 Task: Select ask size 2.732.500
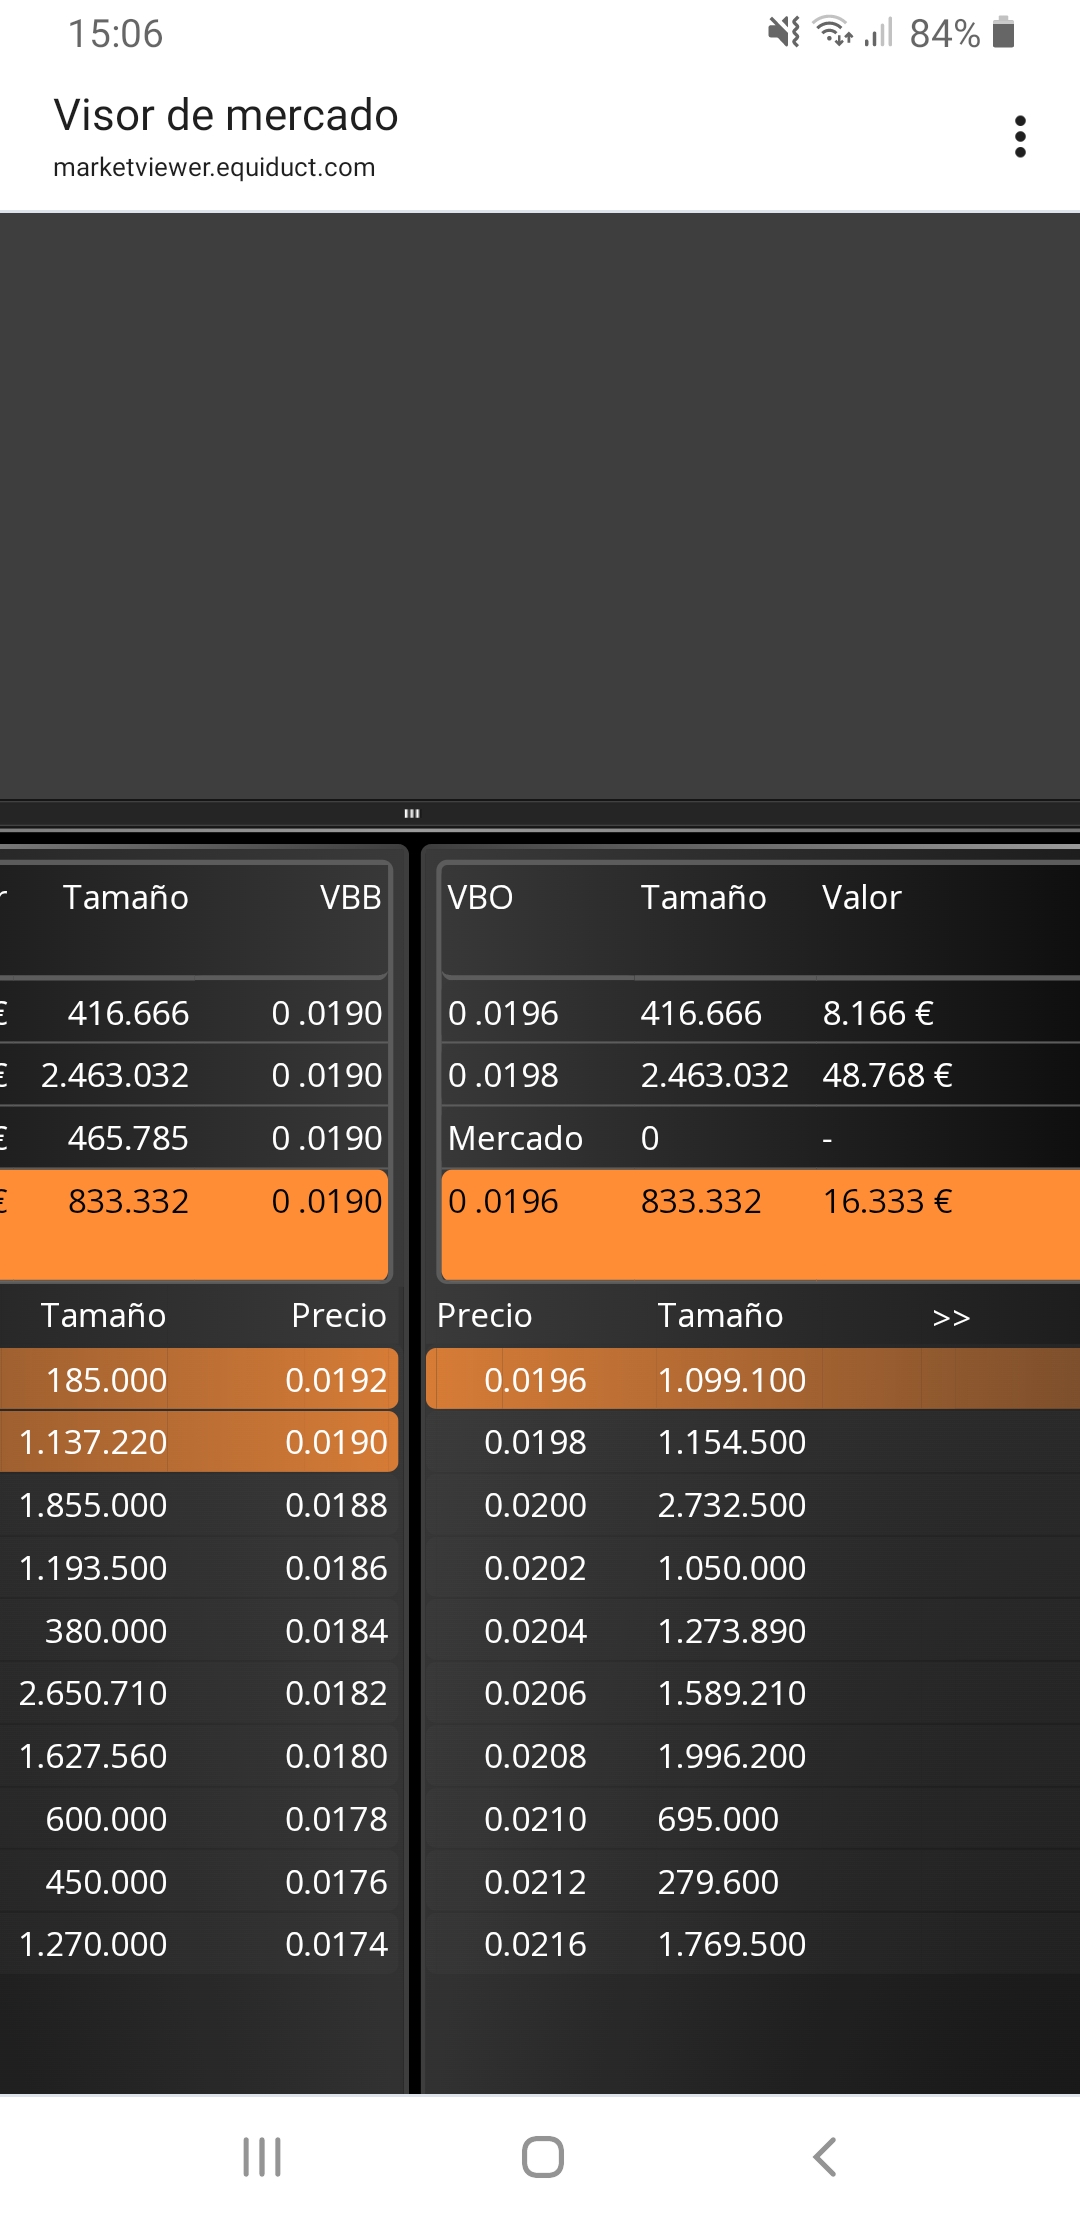732,1505
